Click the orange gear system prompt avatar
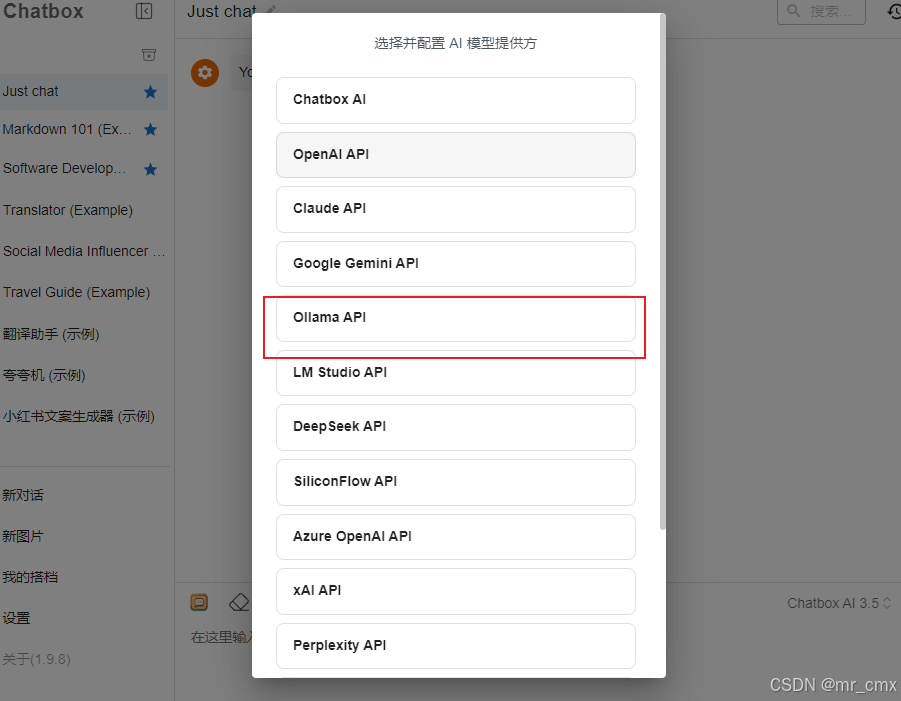This screenshot has height=701, width=901. pos(205,73)
